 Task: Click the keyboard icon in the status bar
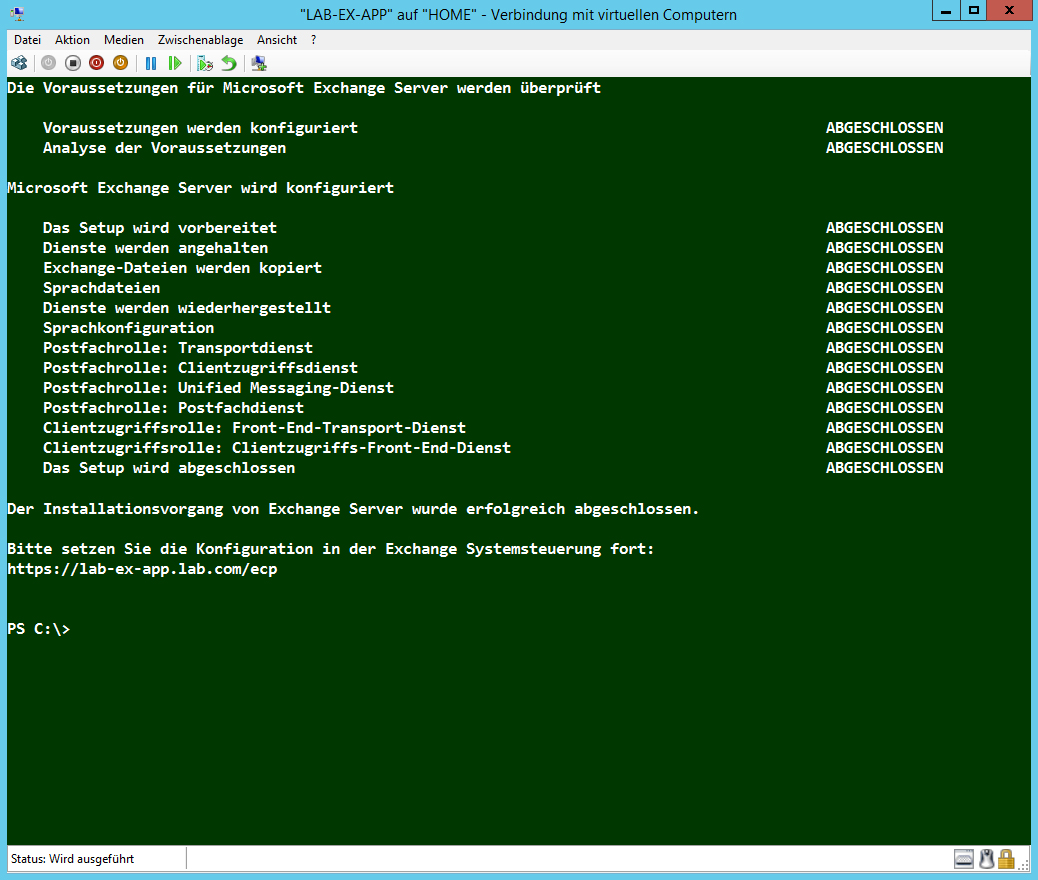(x=964, y=858)
